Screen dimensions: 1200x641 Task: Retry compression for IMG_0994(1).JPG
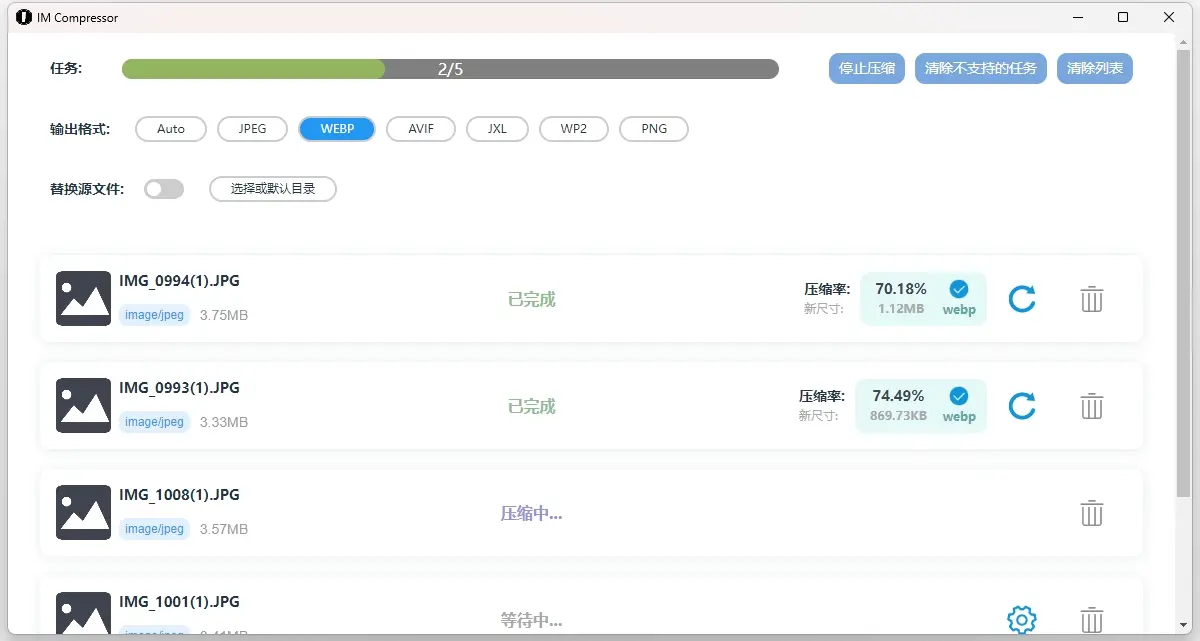(x=1022, y=298)
